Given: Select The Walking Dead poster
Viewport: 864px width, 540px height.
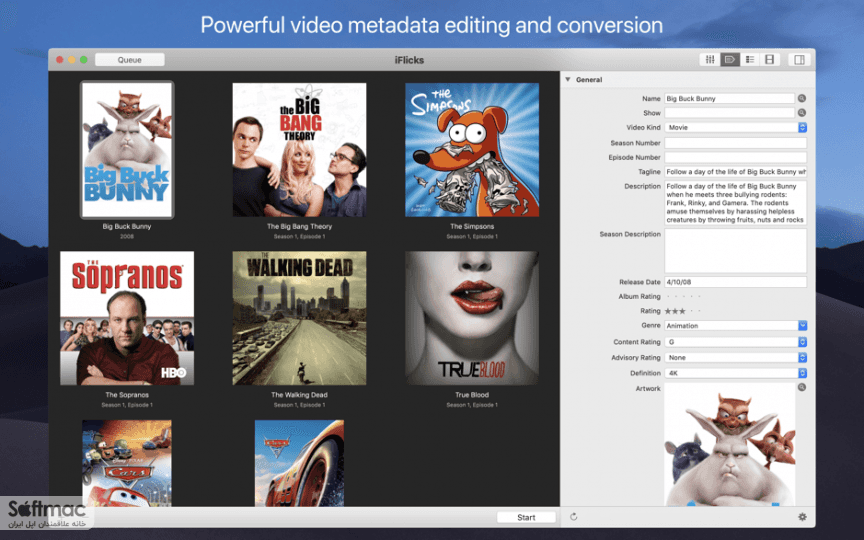Looking at the screenshot, I should point(299,318).
